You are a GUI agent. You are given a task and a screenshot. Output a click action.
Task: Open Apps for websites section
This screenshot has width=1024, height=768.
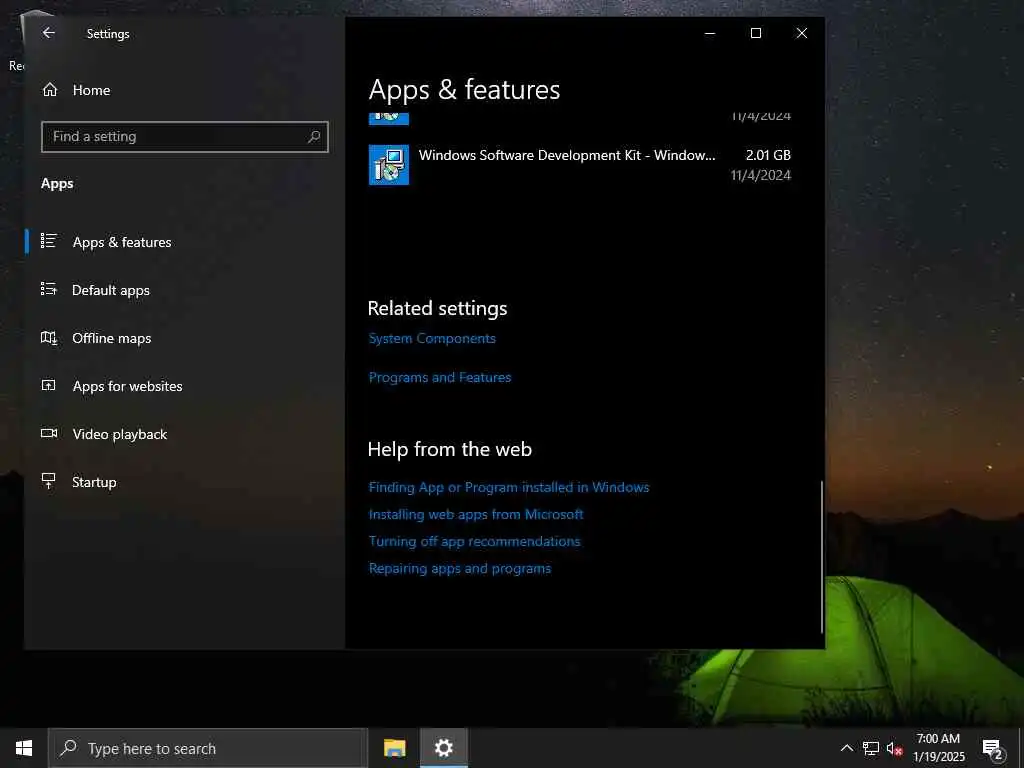coord(184,386)
